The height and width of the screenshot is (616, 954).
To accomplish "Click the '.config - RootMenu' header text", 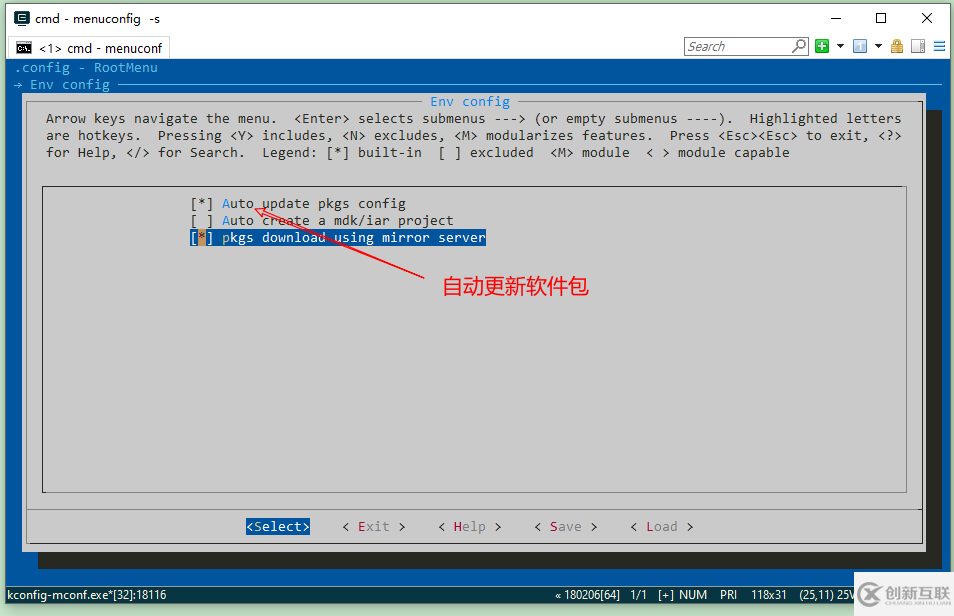I will pos(86,68).
